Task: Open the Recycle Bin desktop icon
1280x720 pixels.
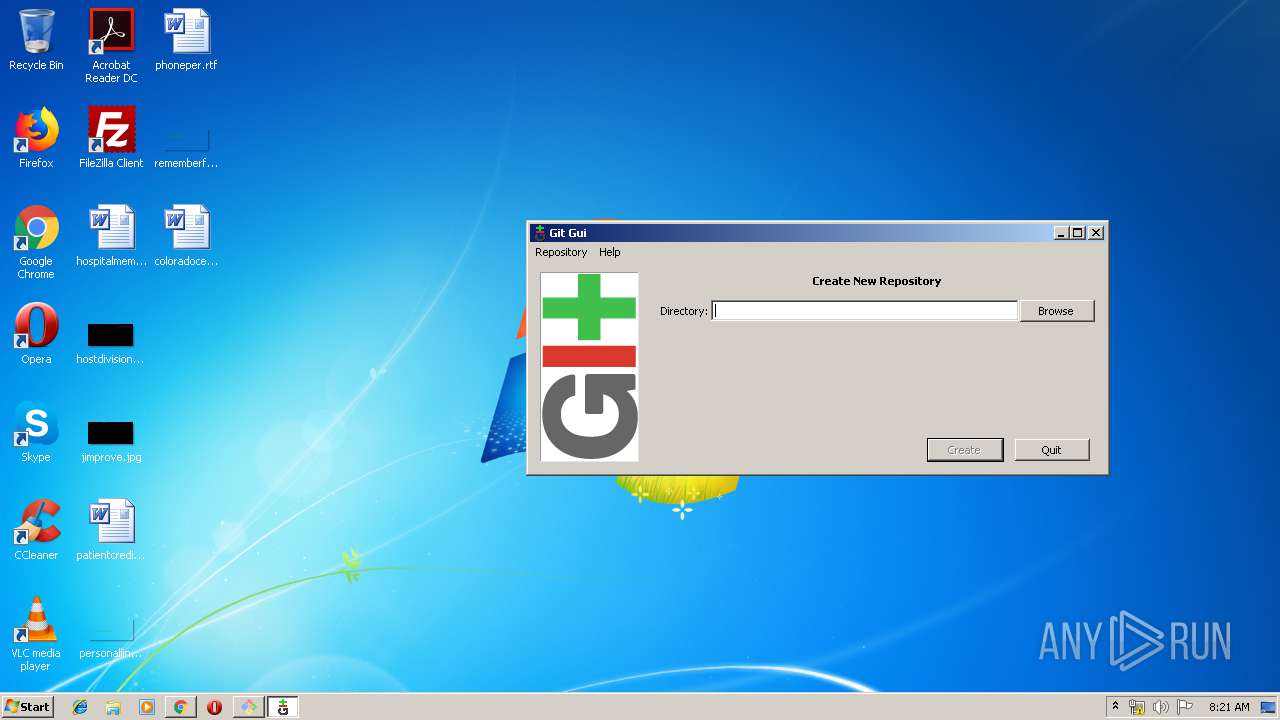Action: coord(36,40)
